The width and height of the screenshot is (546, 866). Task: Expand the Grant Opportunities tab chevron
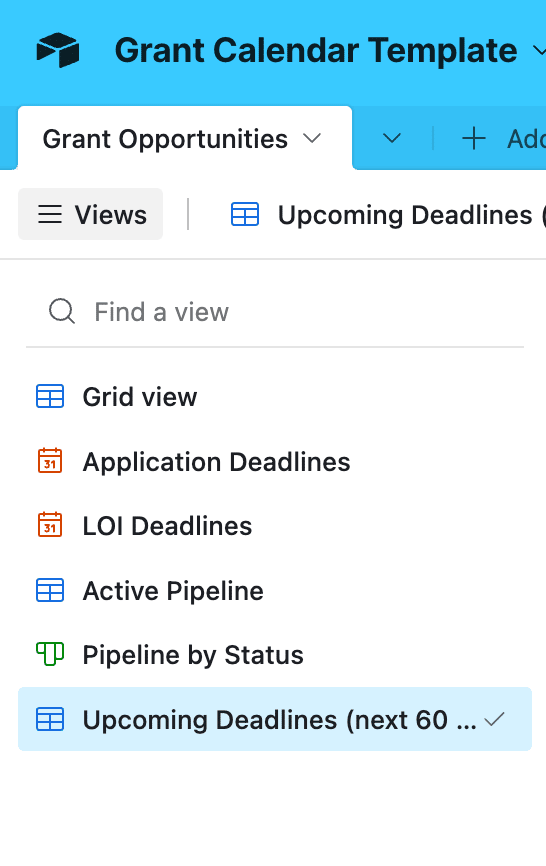tap(312, 138)
